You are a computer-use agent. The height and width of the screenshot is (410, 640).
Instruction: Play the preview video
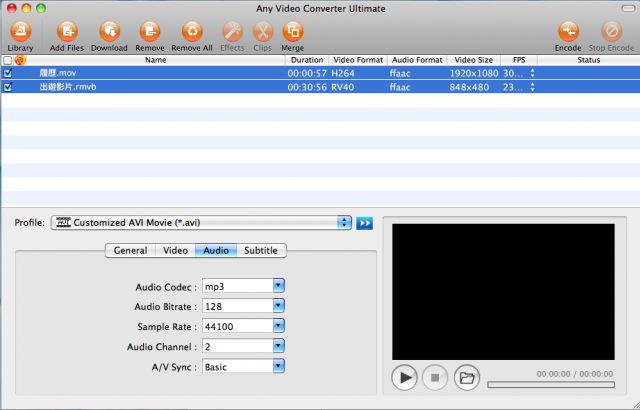[x=404, y=377]
